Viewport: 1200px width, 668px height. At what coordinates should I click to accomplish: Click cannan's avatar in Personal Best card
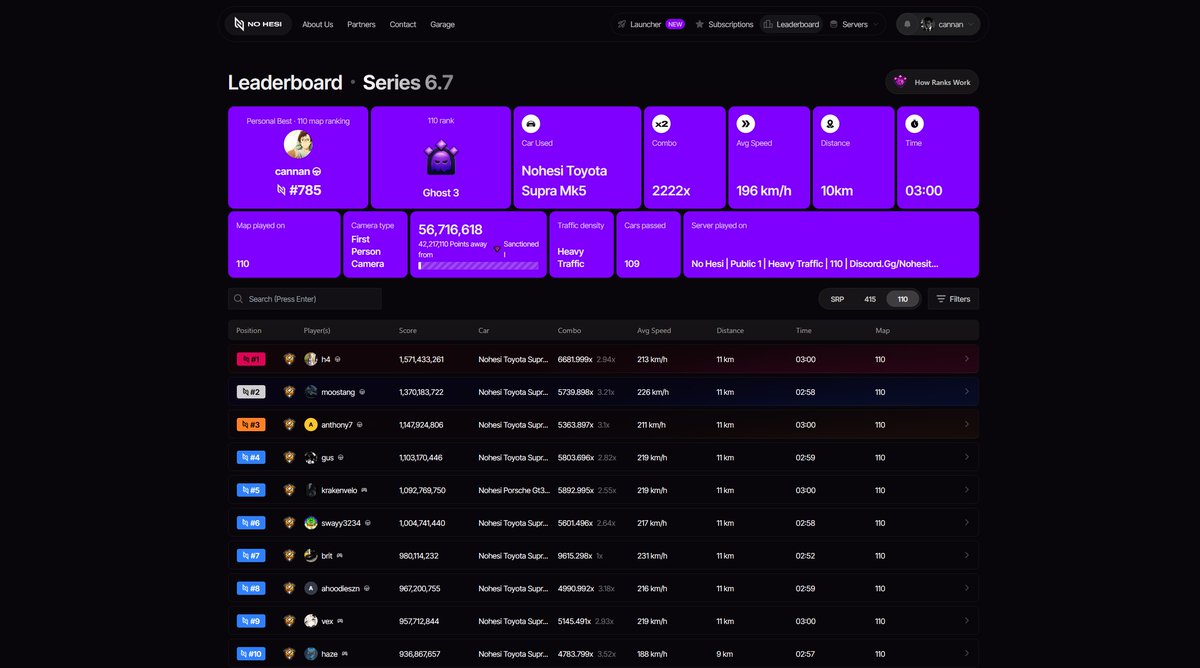click(298, 144)
